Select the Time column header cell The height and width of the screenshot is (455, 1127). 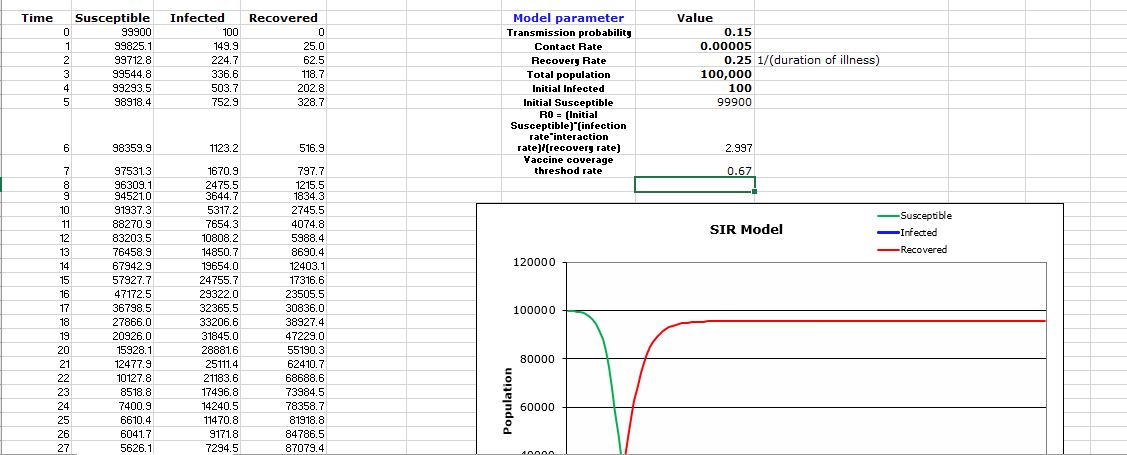(x=37, y=18)
